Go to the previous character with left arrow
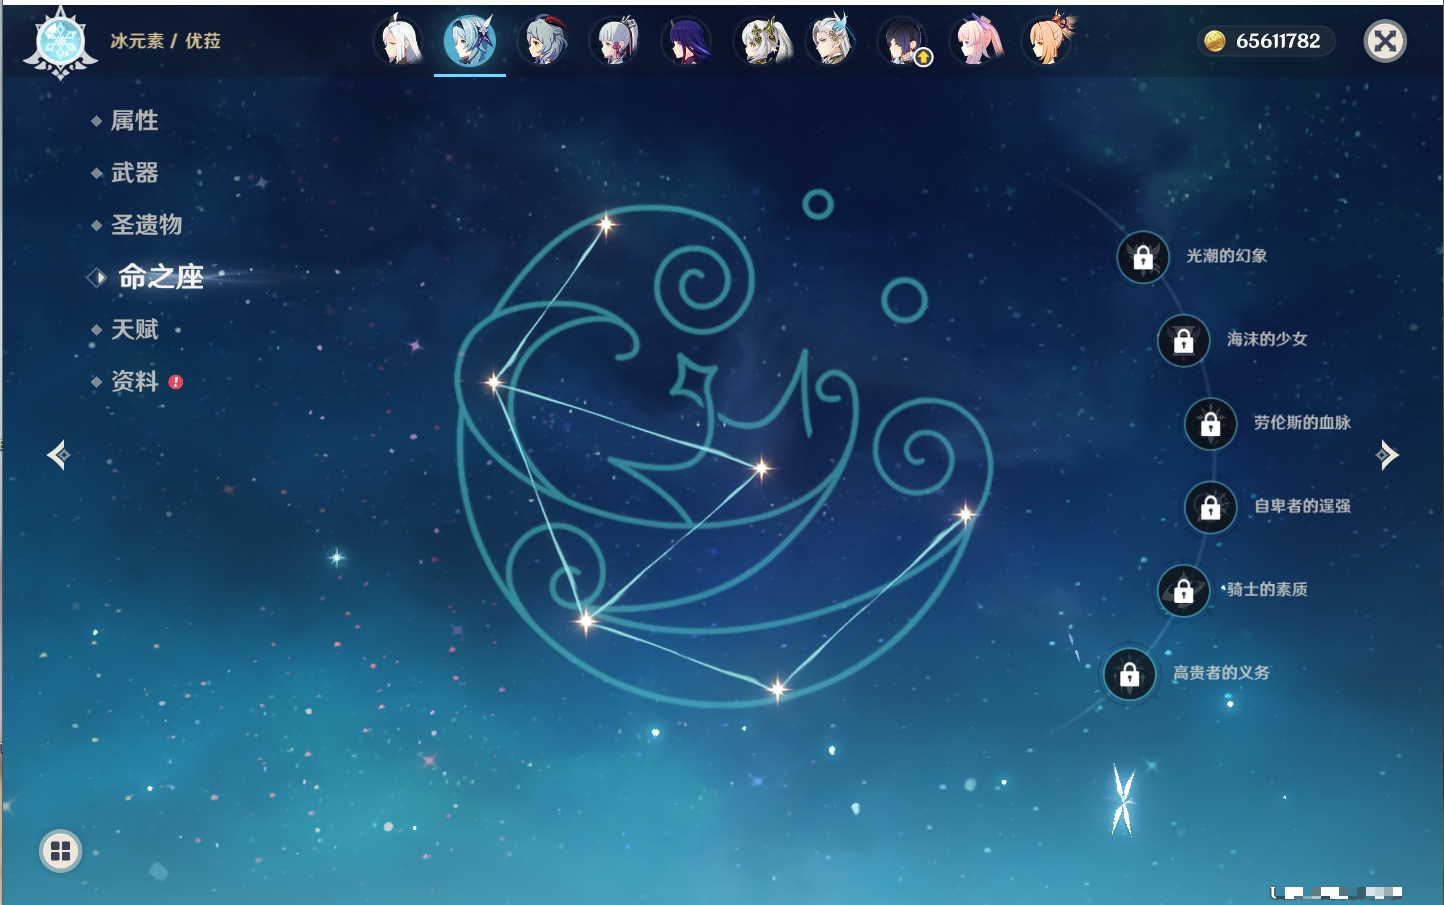Image resolution: width=1444 pixels, height=905 pixels. coord(58,455)
